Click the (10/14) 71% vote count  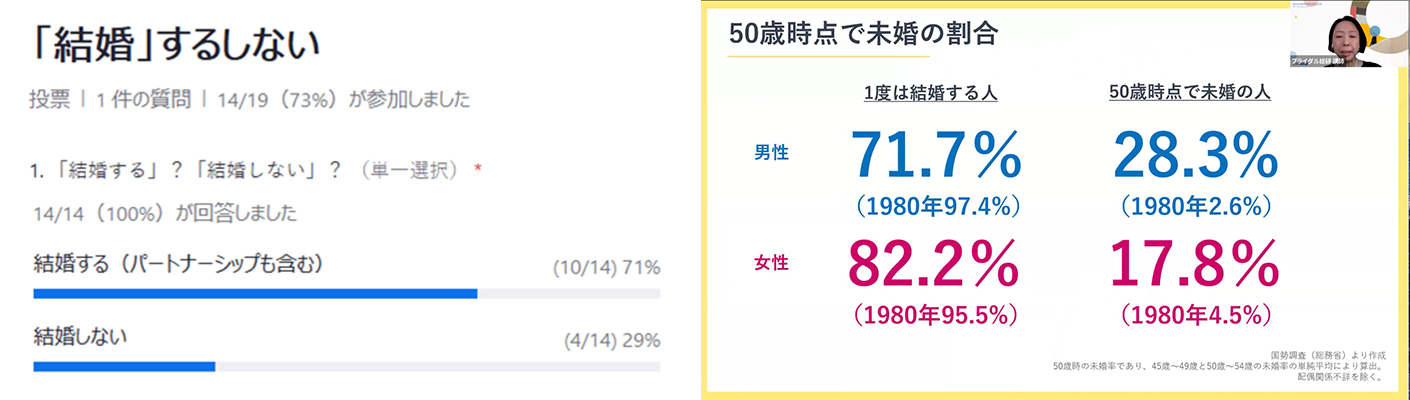(x=606, y=268)
